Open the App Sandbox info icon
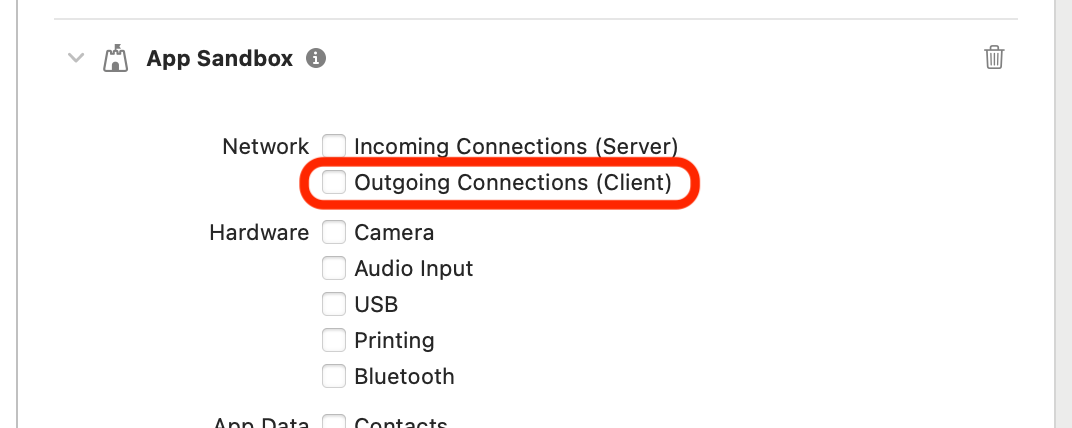Screen dimensions: 1072x428 (x=315, y=58)
